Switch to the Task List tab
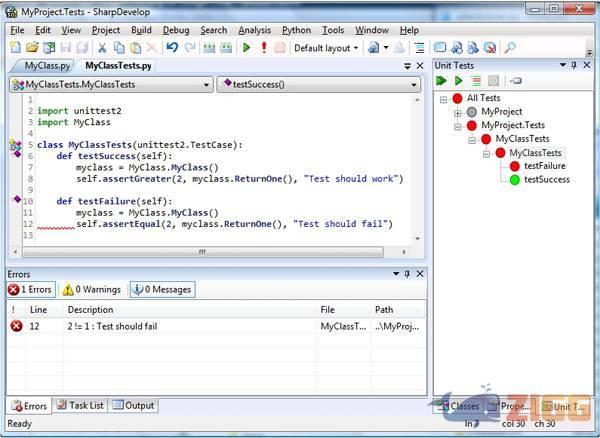Viewport: 600px width, 438px height. (80, 405)
